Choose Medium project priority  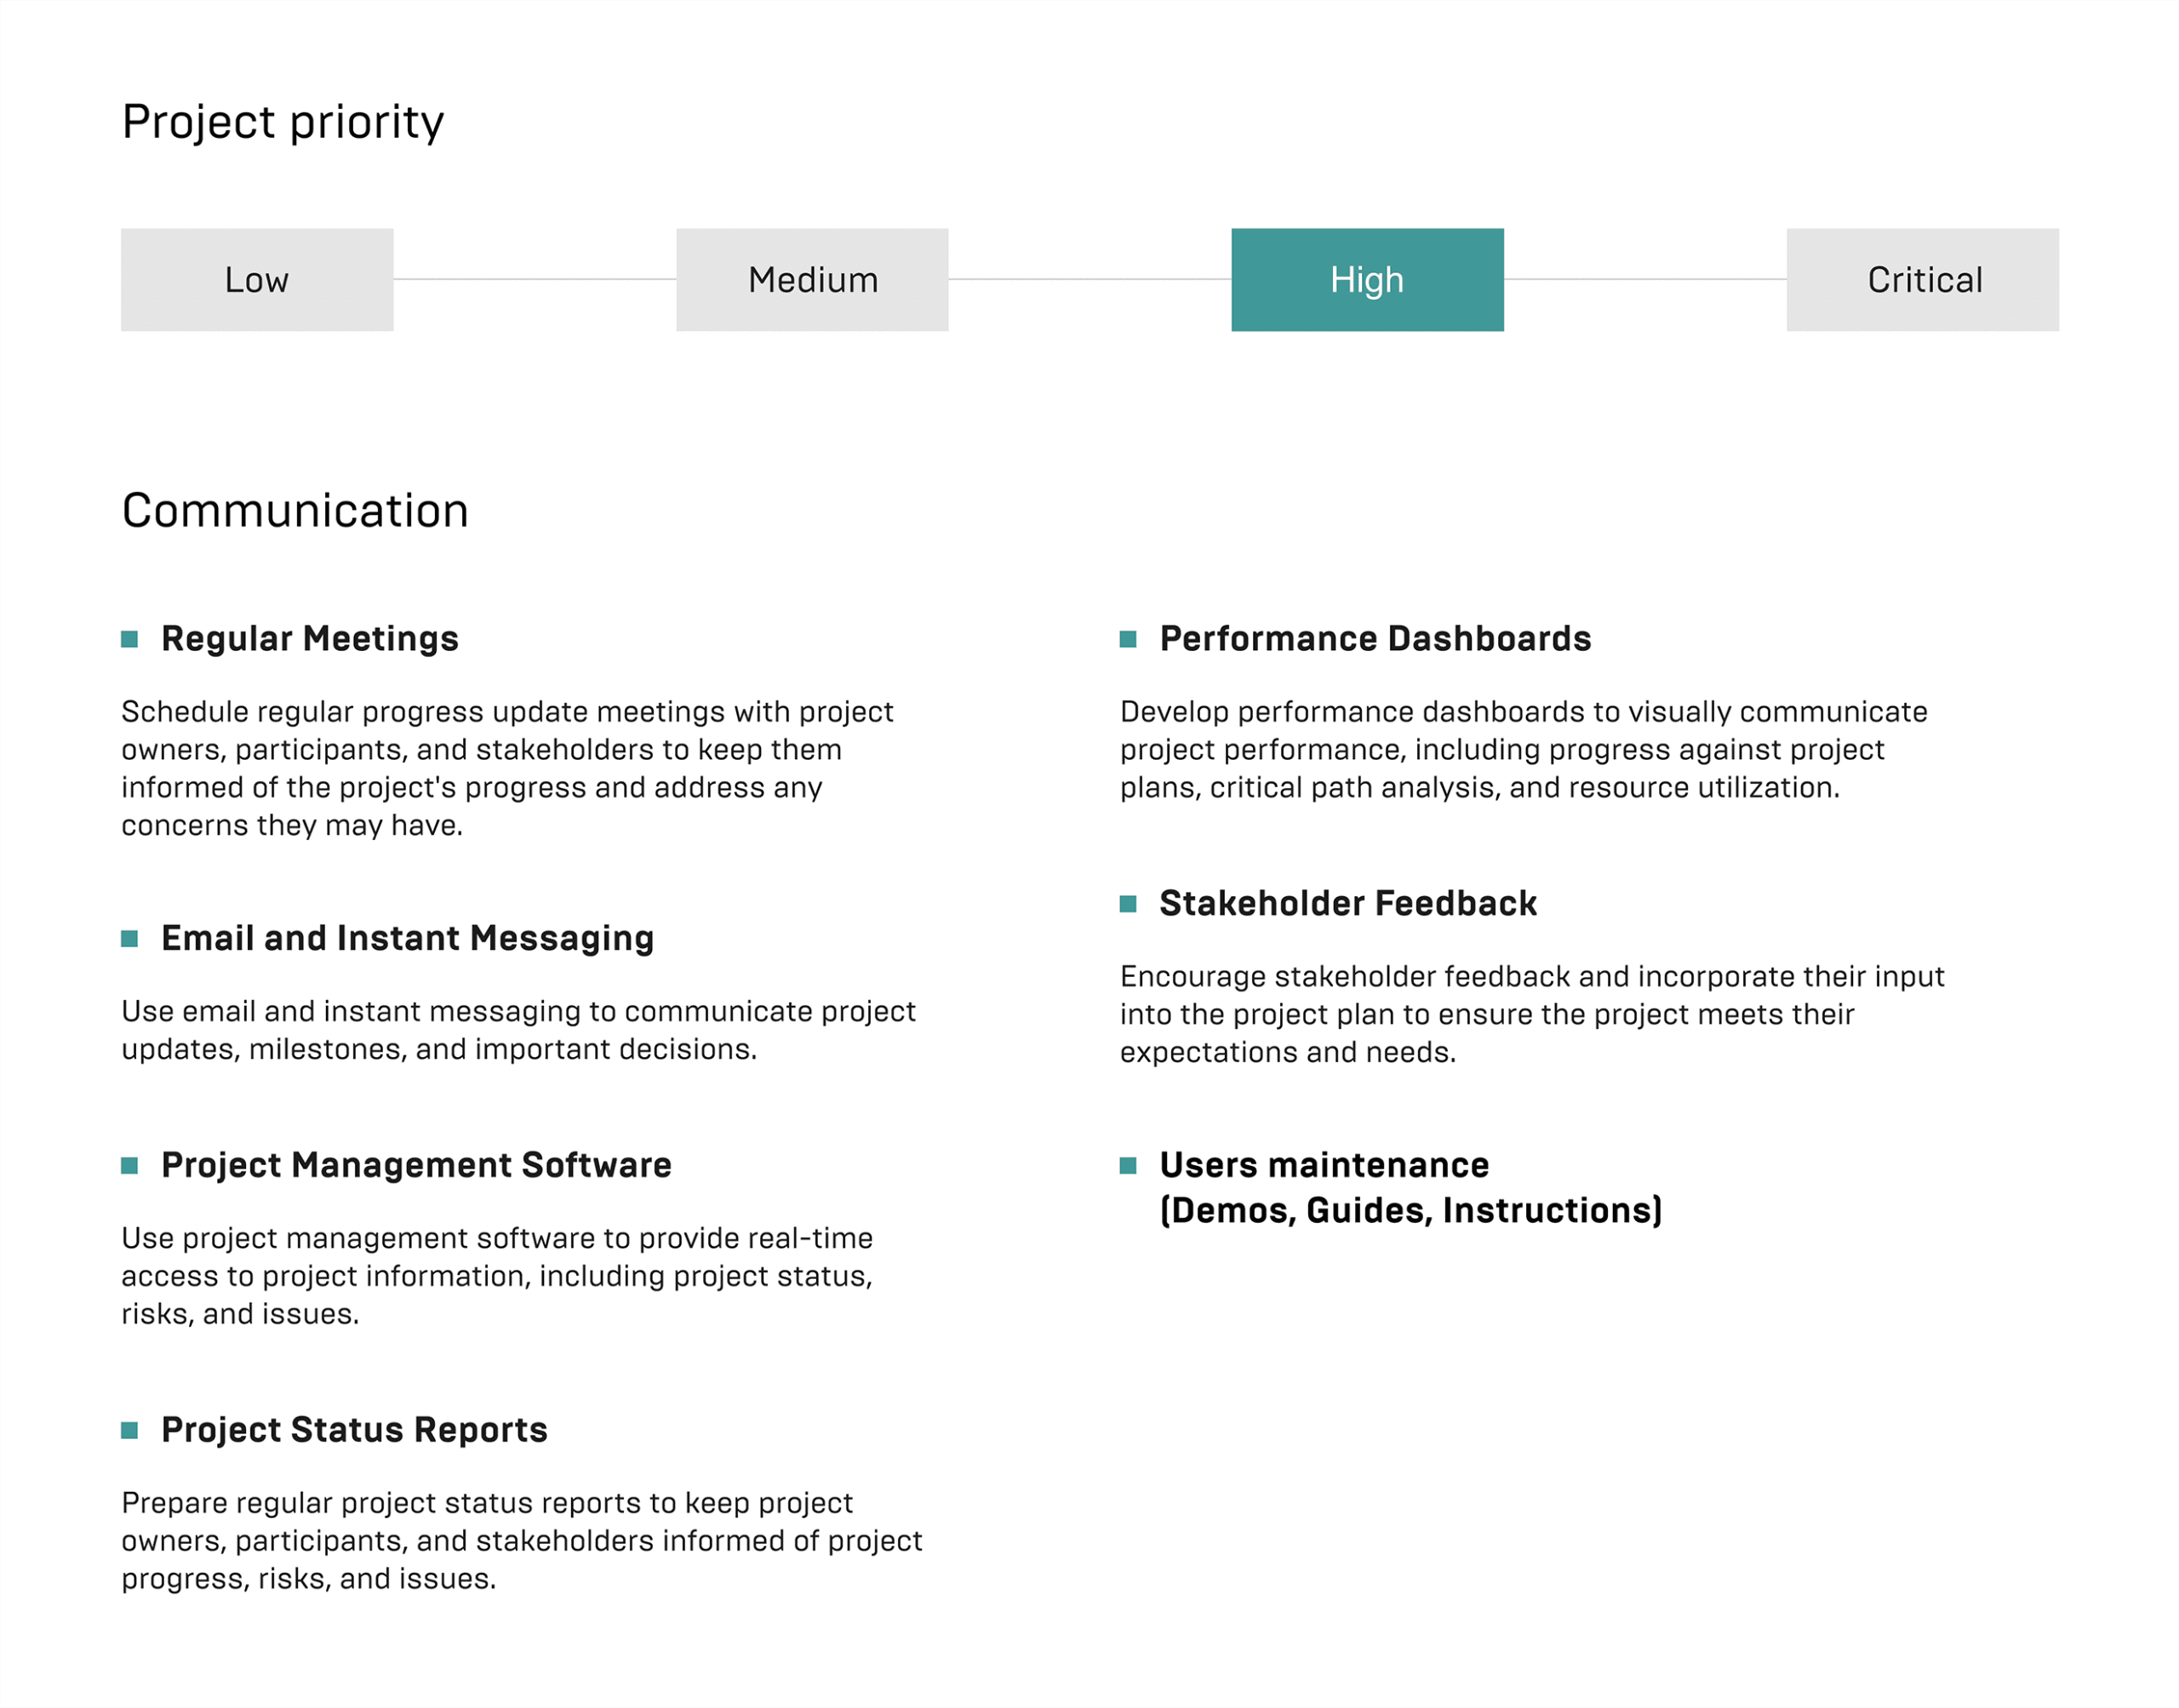[x=812, y=280]
